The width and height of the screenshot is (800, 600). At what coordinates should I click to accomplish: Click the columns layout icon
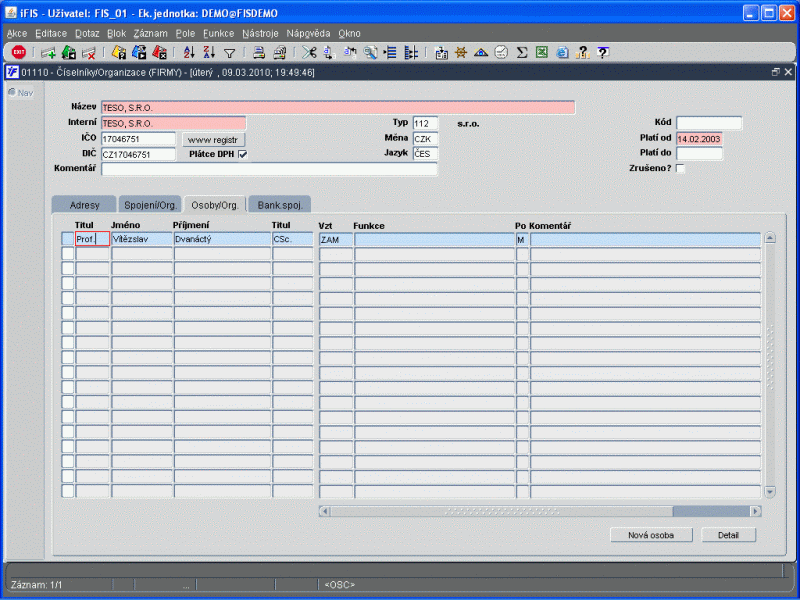point(411,52)
